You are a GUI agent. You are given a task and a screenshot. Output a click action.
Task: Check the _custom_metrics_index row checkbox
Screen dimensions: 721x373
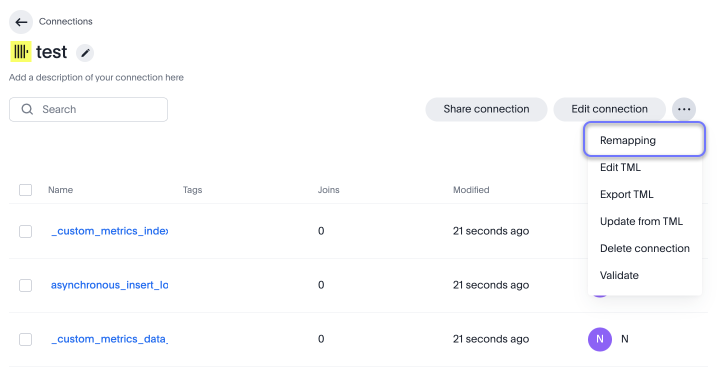(25, 231)
